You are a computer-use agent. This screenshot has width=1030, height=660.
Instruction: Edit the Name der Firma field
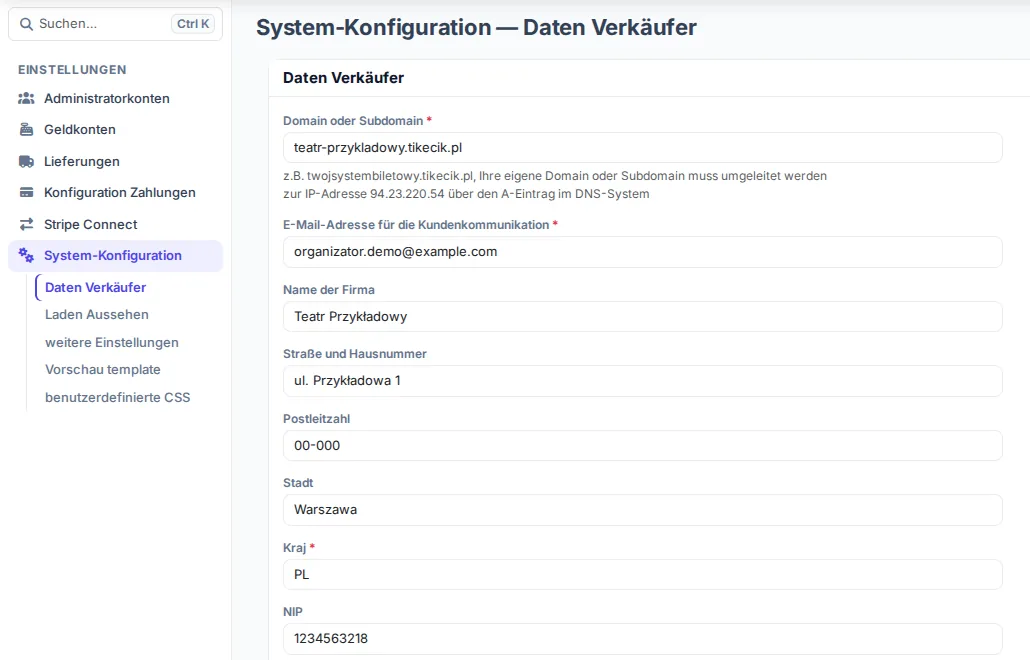coord(642,317)
